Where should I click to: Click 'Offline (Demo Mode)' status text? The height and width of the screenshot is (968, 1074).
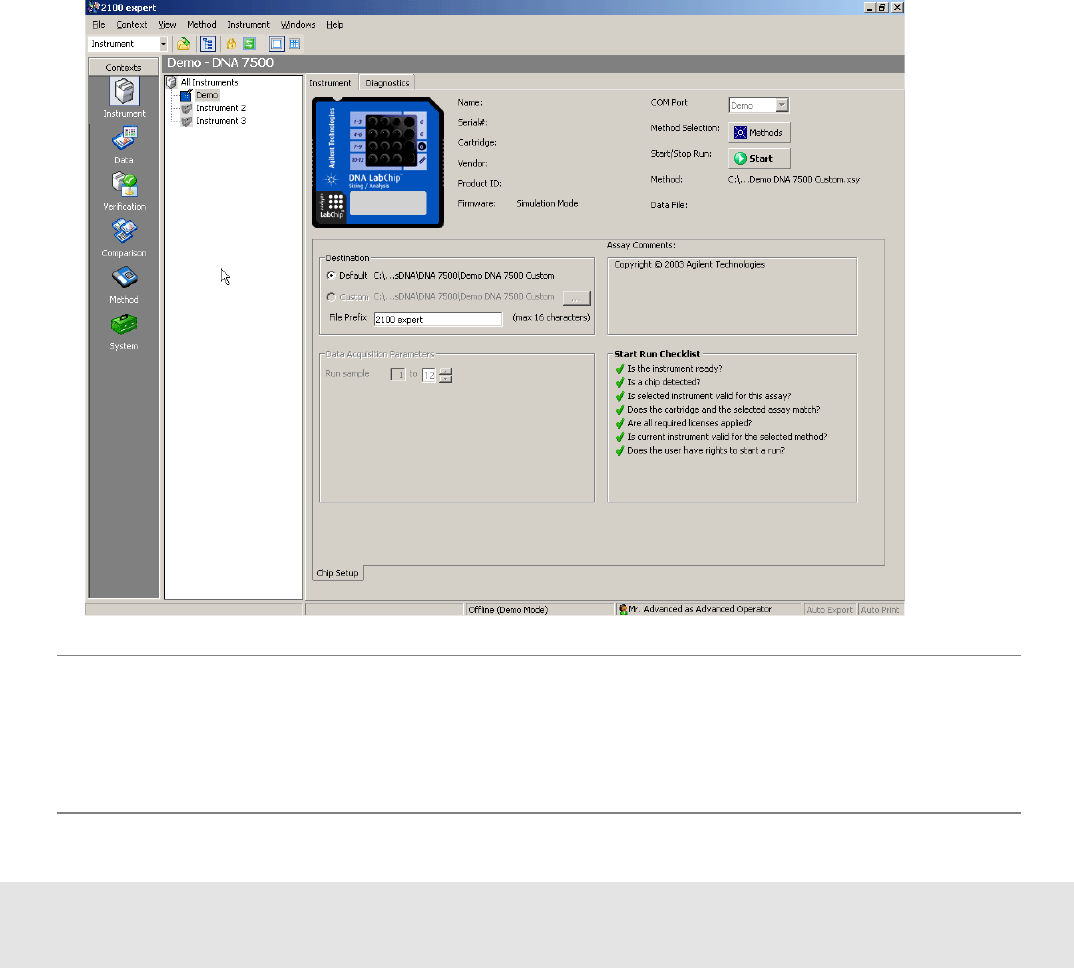click(508, 610)
